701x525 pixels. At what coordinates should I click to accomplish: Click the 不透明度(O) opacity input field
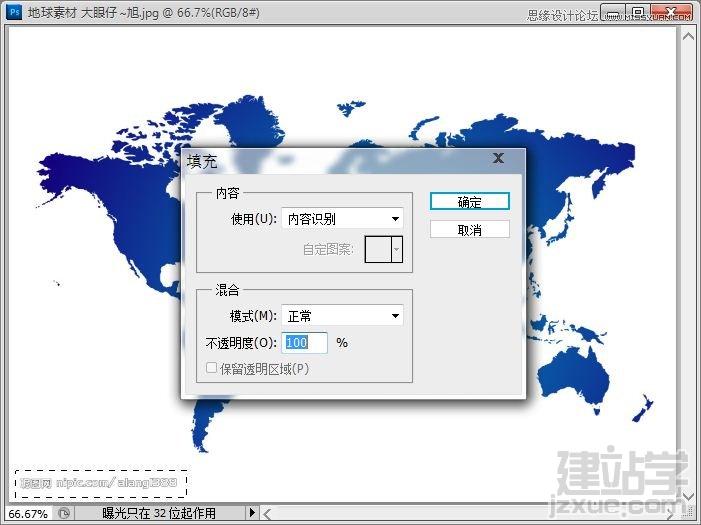[x=305, y=343]
